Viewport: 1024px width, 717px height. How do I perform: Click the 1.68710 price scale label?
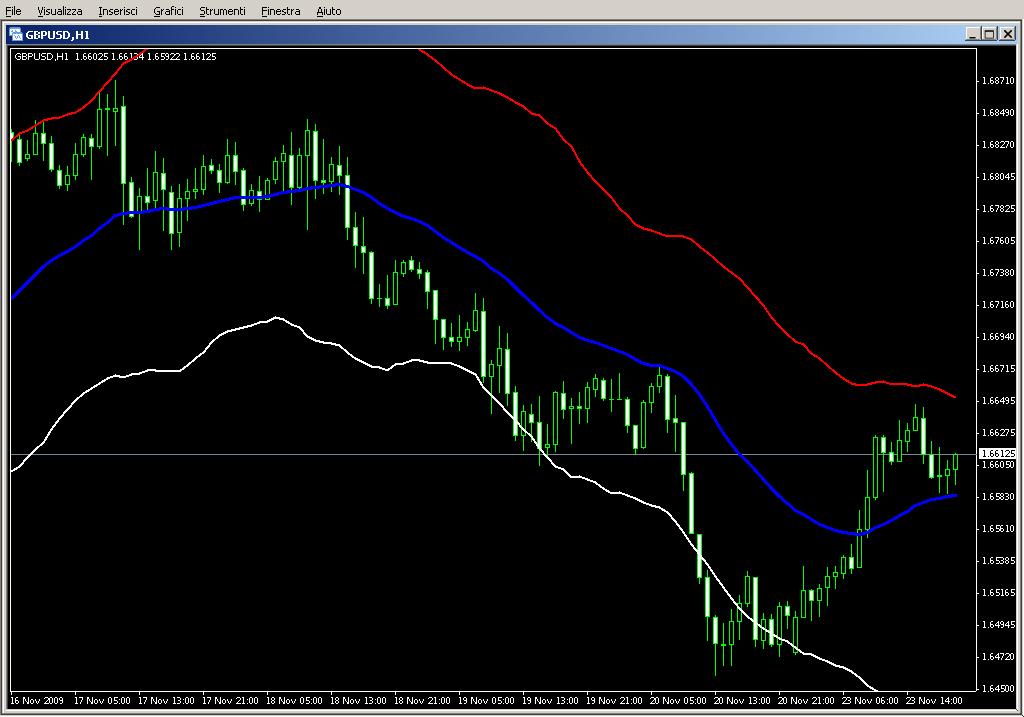point(999,80)
